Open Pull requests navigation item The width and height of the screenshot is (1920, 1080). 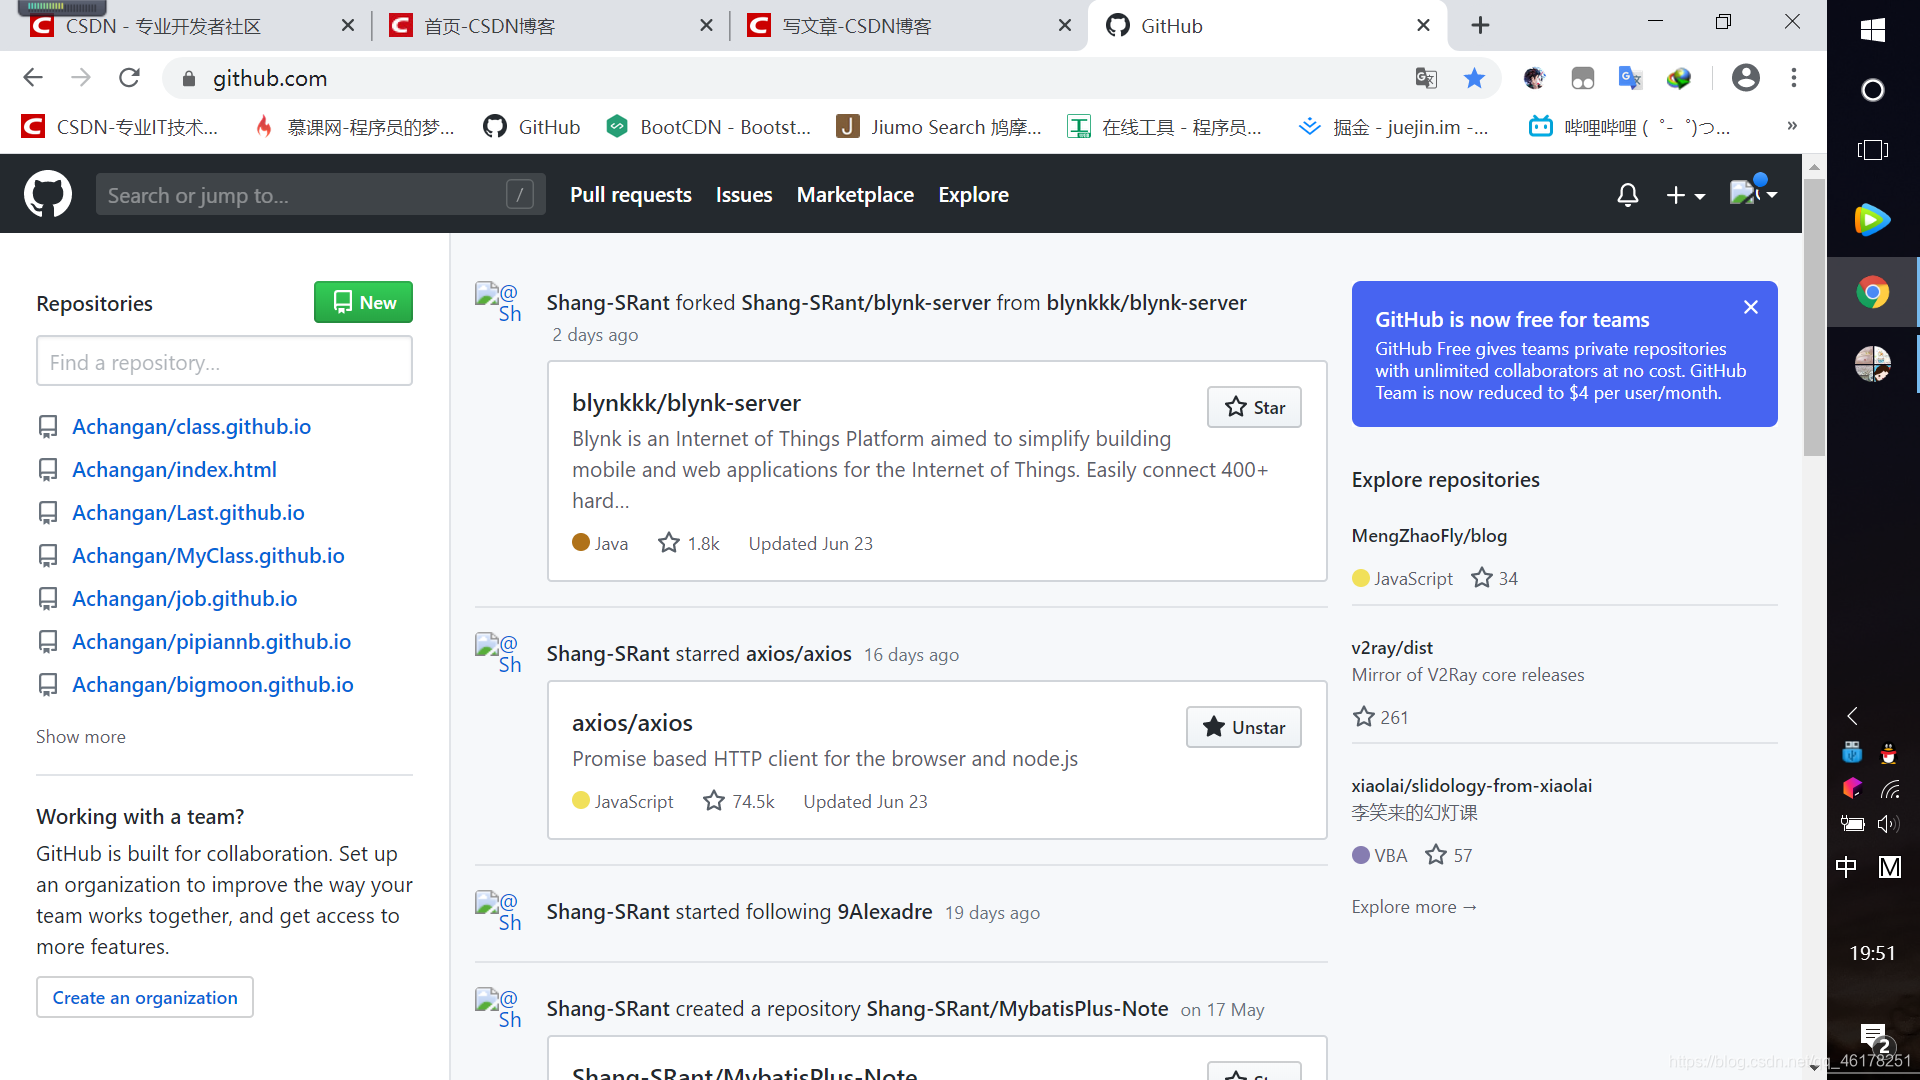pyautogui.click(x=632, y=194)
